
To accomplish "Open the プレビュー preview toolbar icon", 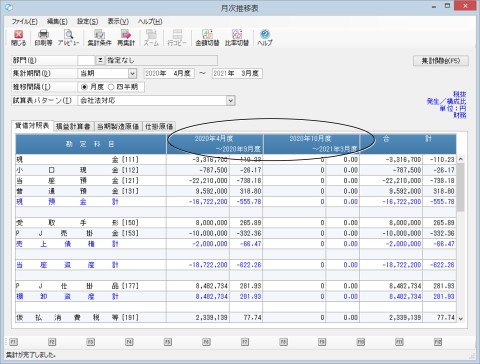I will [68, 38].
